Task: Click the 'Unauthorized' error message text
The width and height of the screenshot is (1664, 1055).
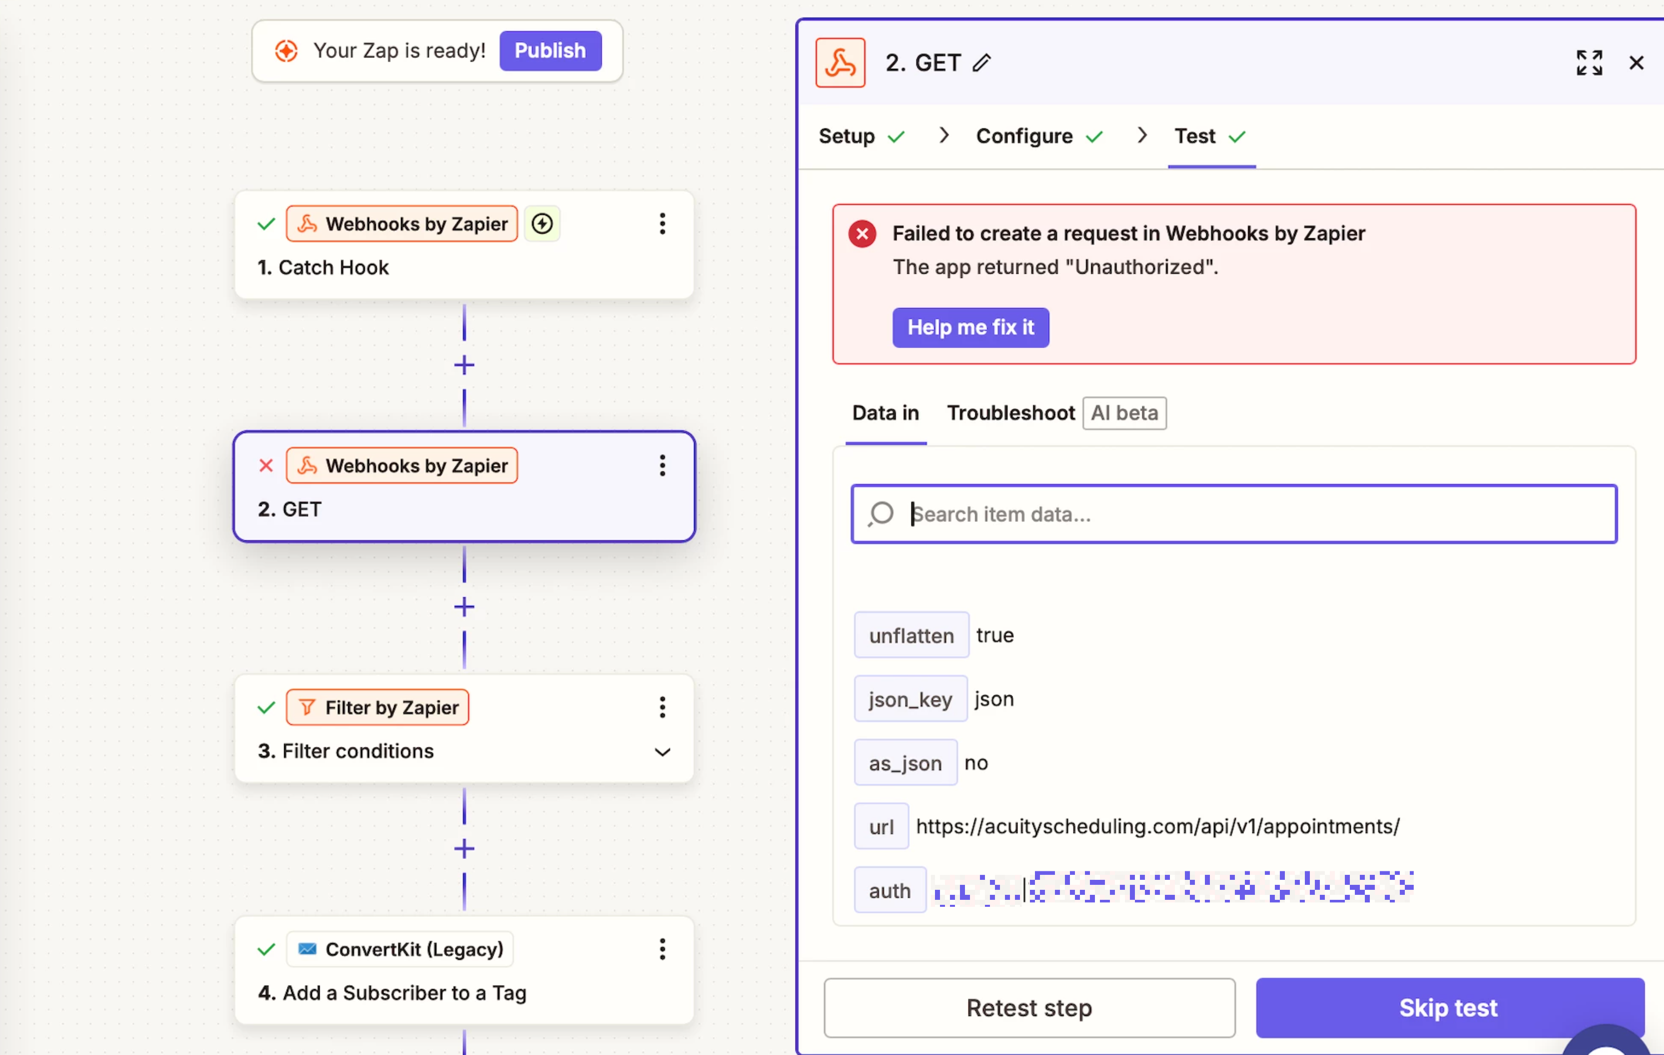Action: point(1055,267)
